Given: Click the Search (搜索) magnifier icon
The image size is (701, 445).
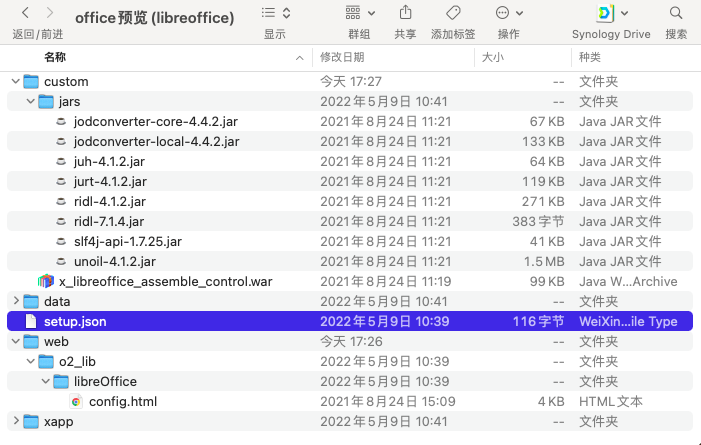Looking at the screenshot, I should pos(676,13).
